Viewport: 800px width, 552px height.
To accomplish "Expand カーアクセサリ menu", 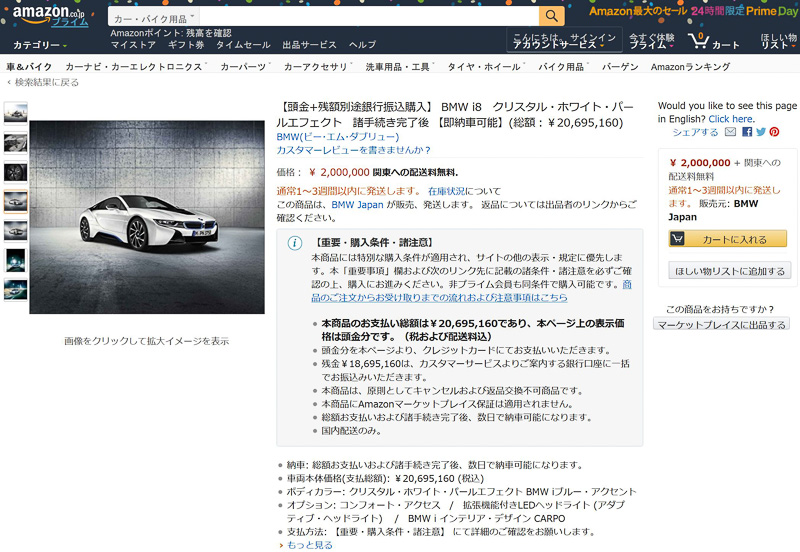I will 318,66.
